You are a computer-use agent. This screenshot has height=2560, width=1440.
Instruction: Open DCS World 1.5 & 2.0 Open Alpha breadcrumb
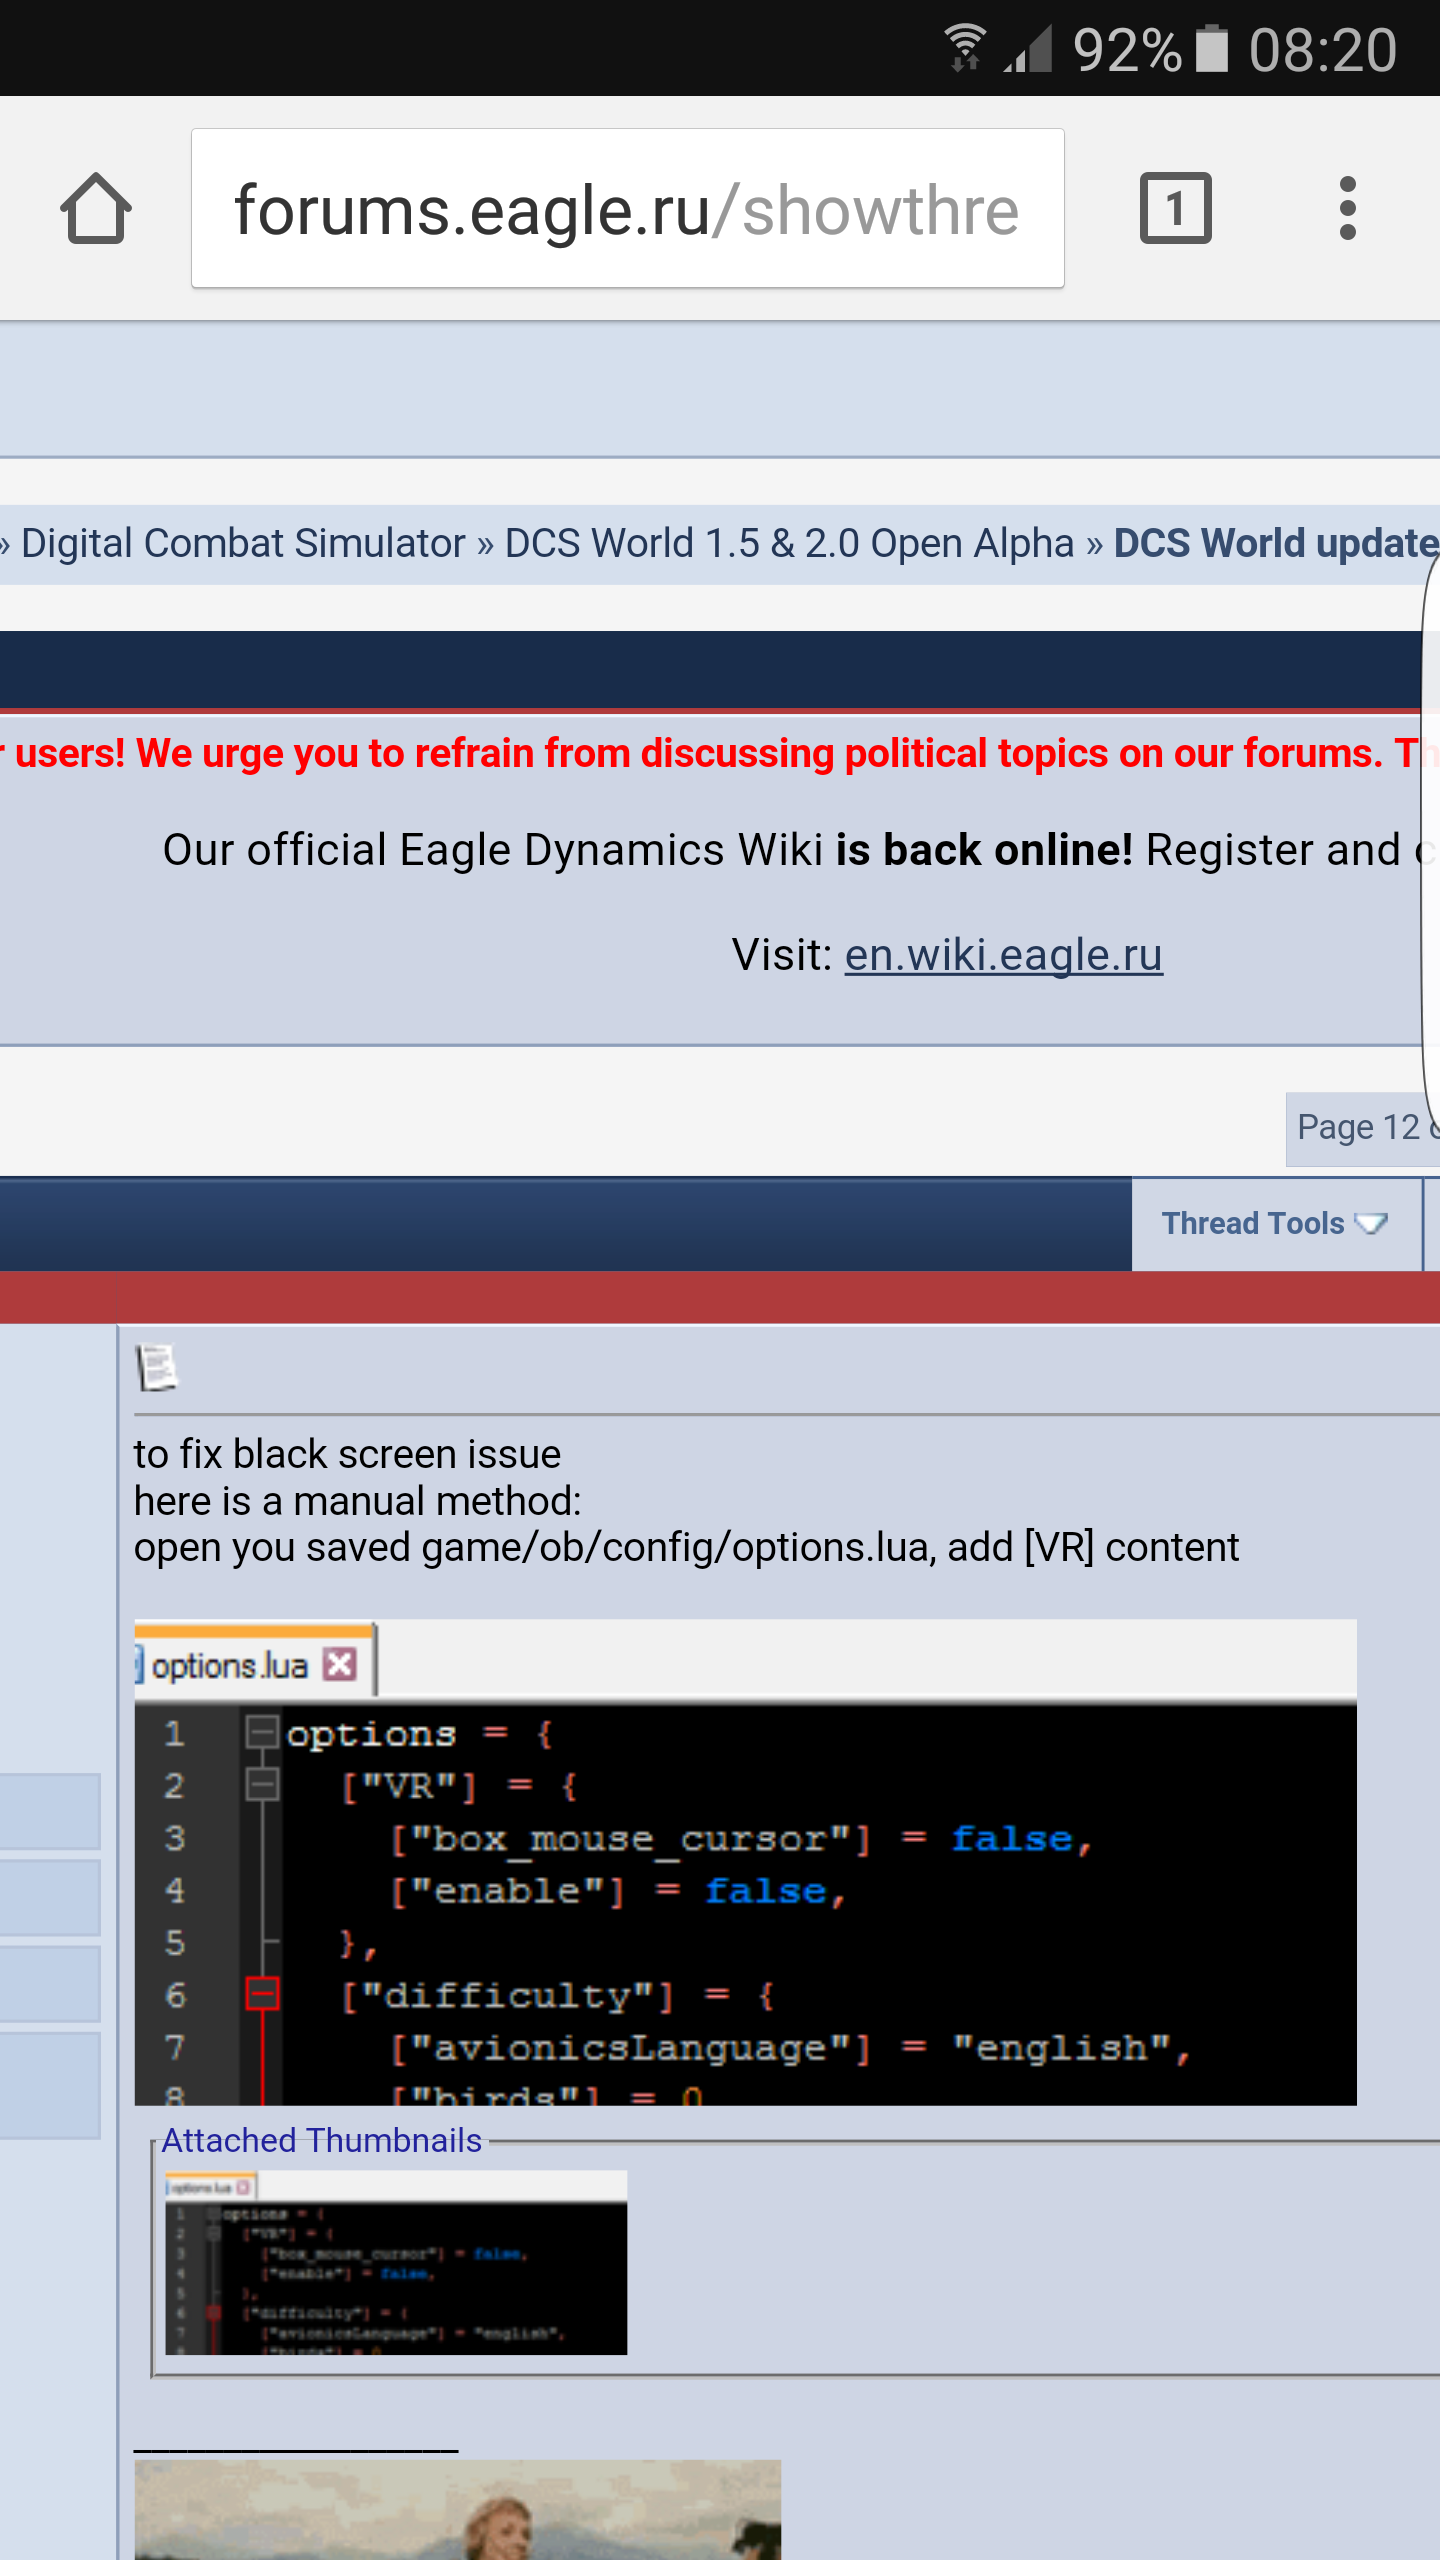[789, 543]
